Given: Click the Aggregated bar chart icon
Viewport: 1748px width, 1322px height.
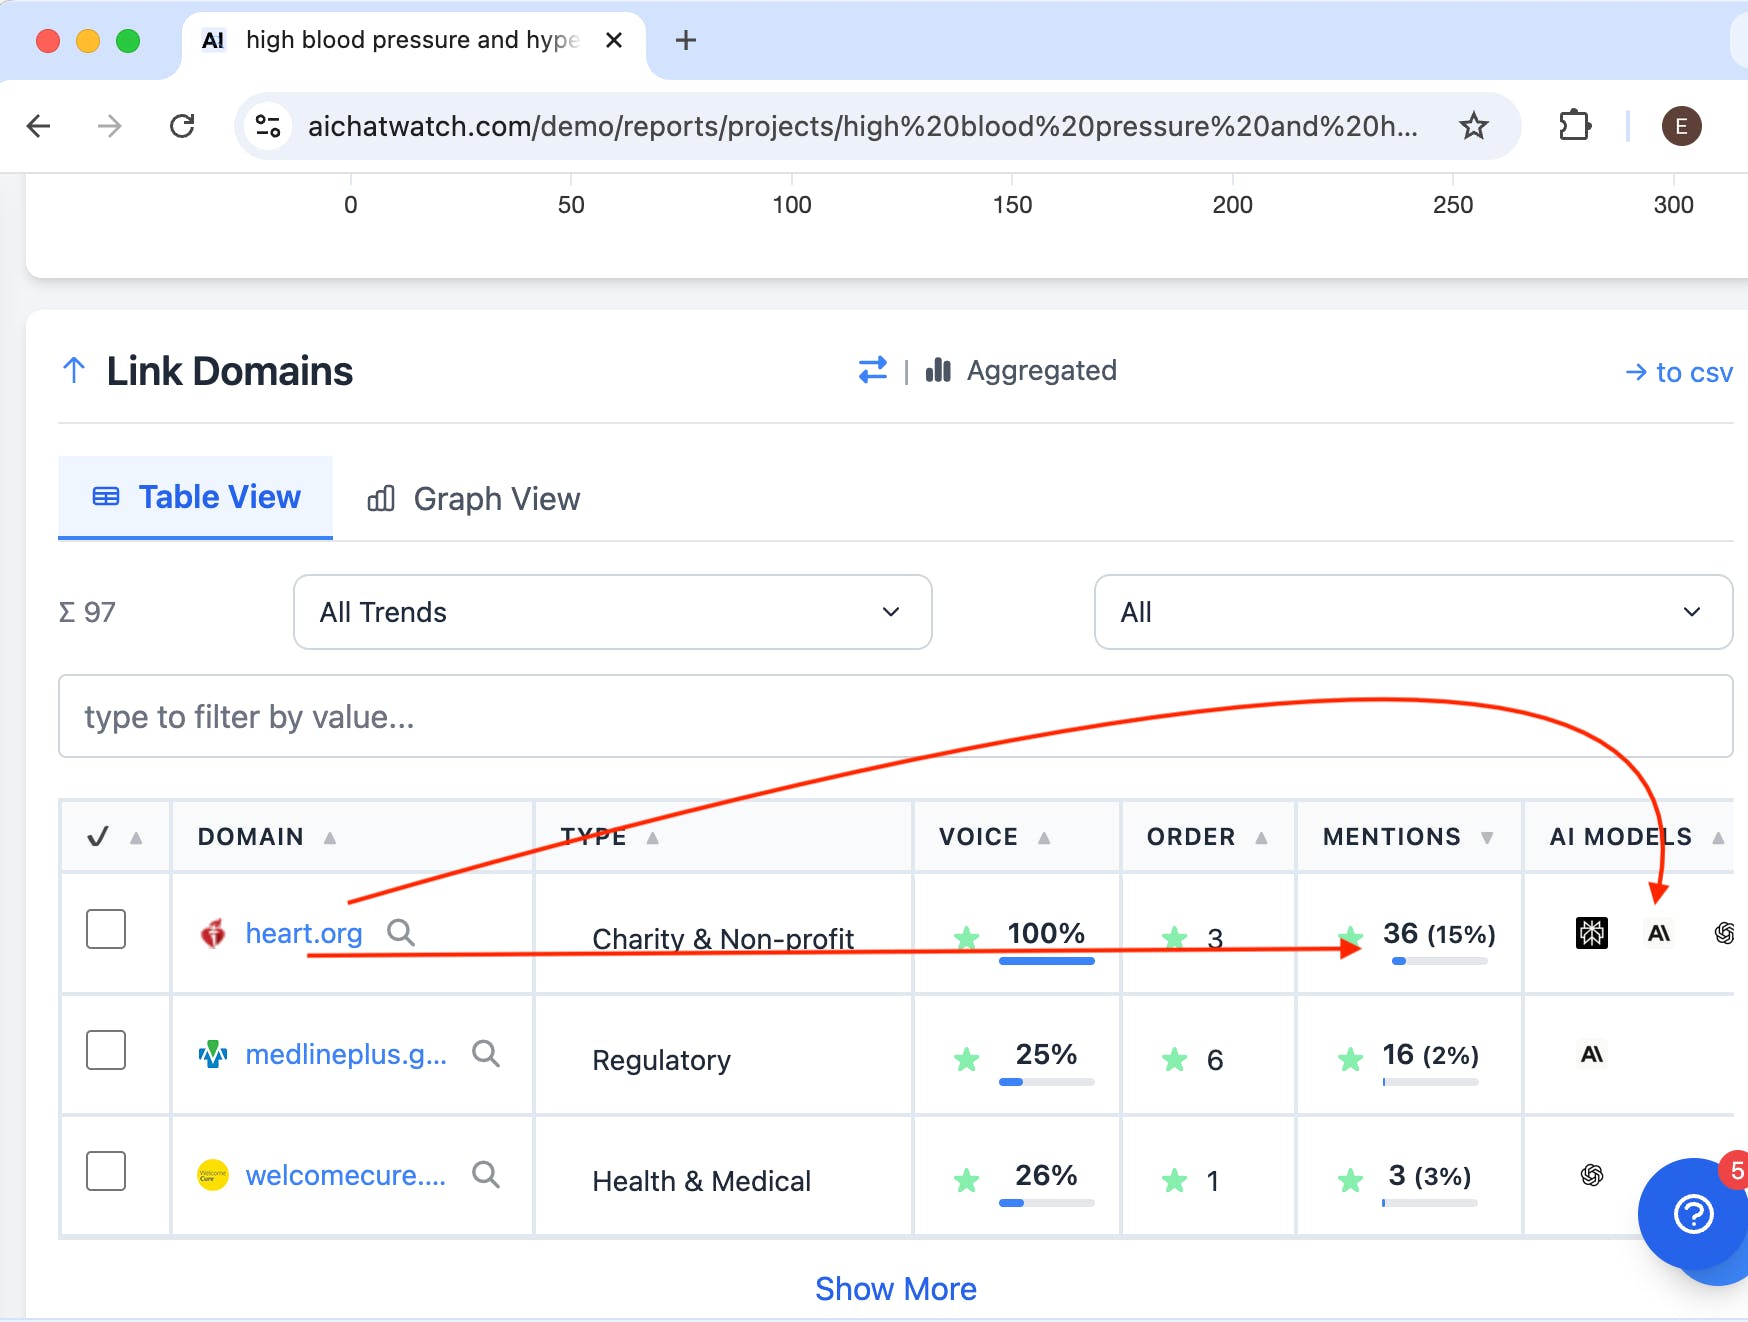Looking at the screenshot, I should pyautogui.click(x=938, y=371).
